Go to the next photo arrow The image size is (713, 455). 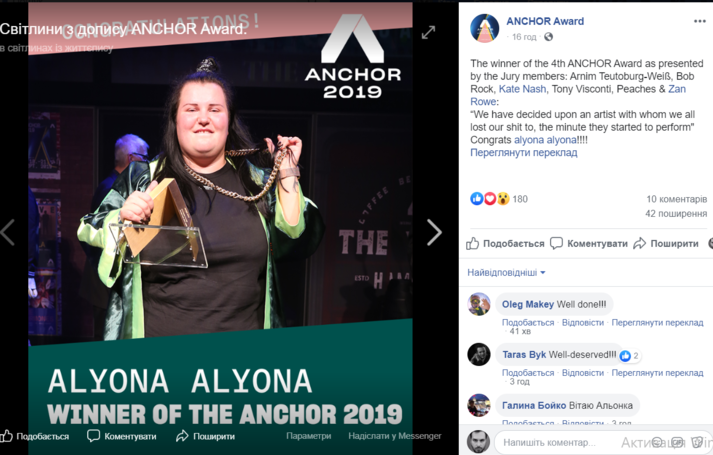pos(434,233)
